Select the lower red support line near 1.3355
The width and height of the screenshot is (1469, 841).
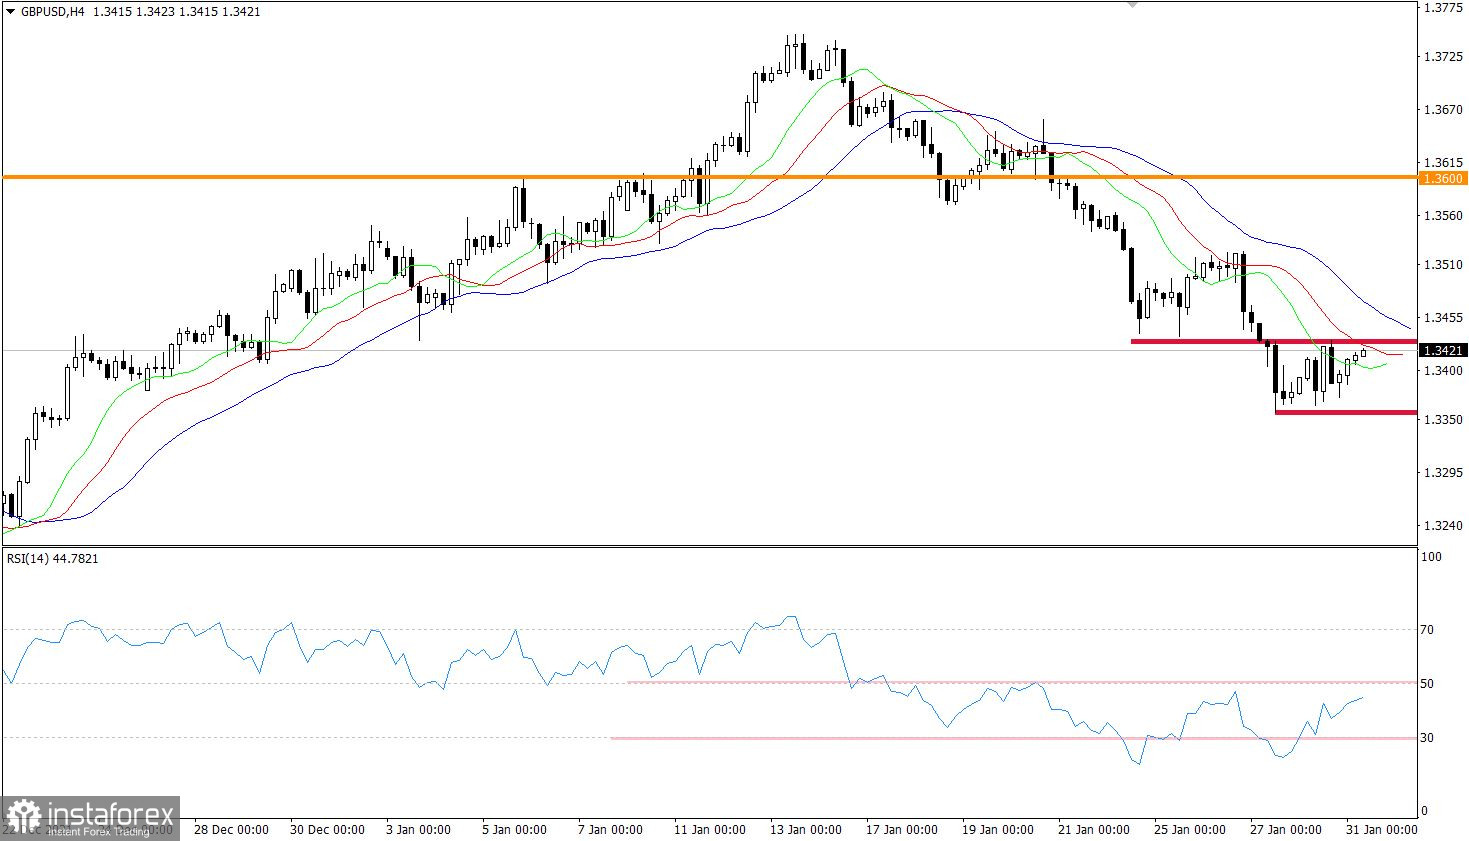(x=1346, y=412)
